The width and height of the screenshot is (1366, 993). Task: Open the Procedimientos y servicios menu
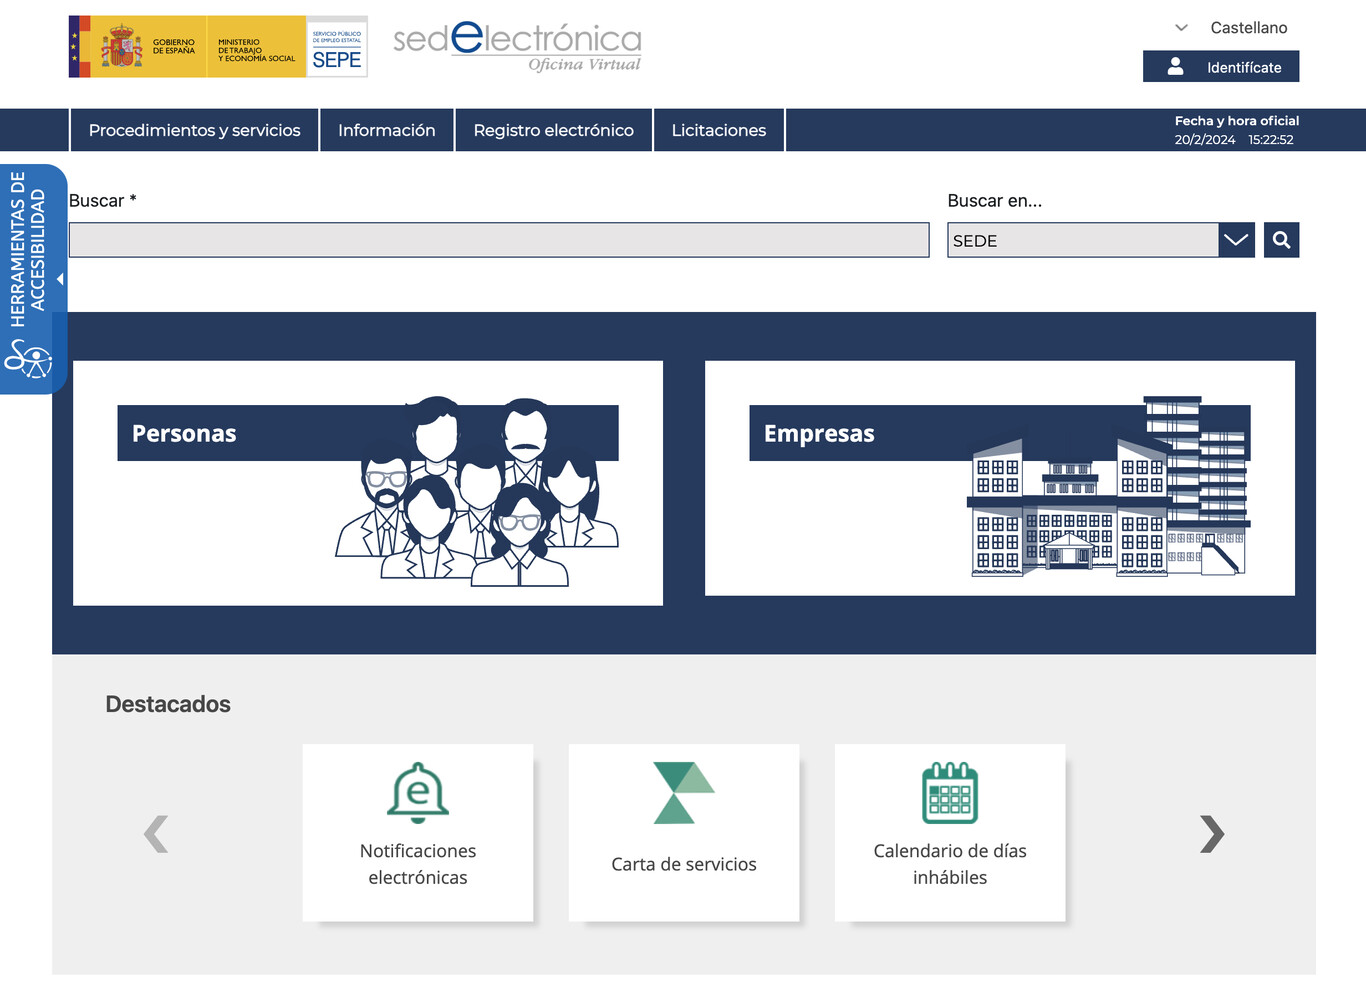194,130
